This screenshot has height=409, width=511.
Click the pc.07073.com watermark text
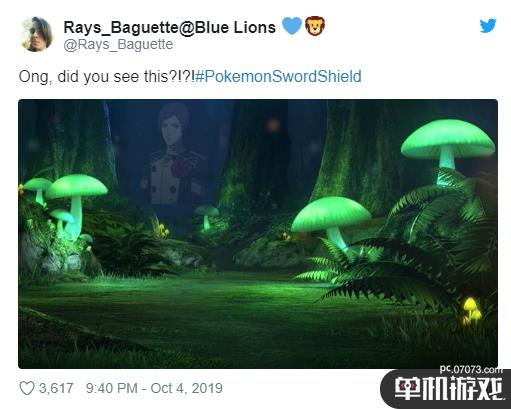tap(471, 369)
